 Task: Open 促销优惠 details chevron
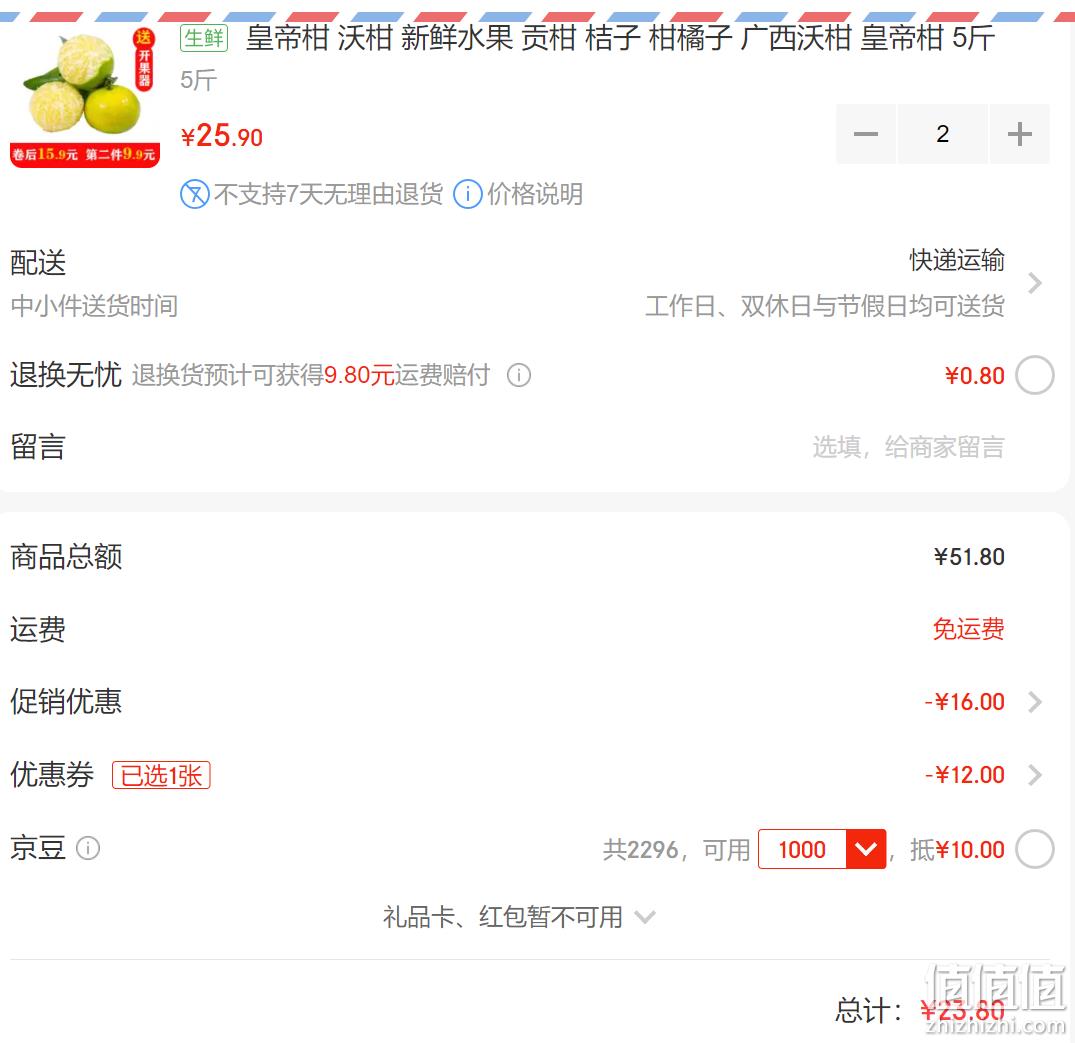click(1035, 702)
